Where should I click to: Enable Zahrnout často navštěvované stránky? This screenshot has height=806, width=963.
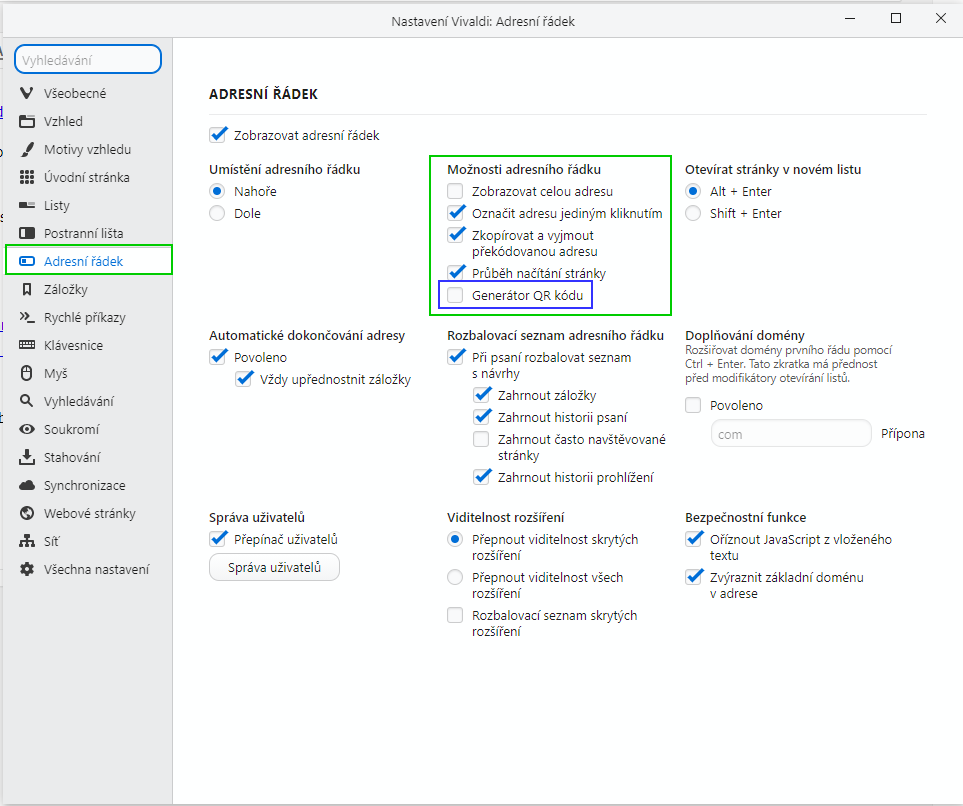point(481,439)
